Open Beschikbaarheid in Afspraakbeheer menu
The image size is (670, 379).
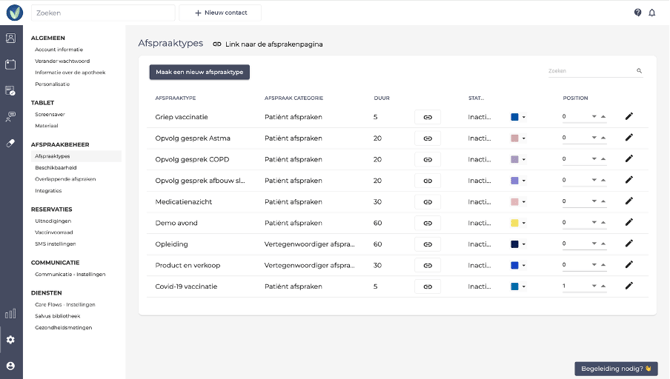pyautogui.click(x=56, y=168)
